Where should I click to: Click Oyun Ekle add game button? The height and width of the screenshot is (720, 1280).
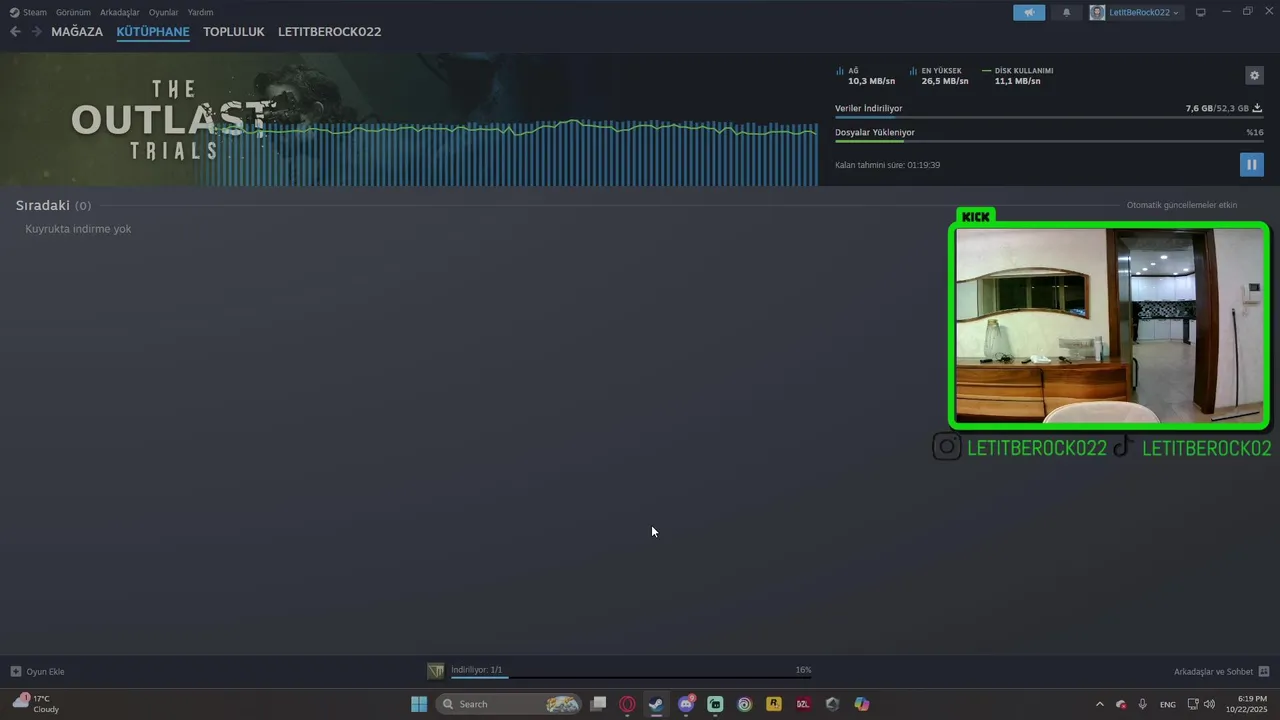pyautogui.click(x=37, y=672)
